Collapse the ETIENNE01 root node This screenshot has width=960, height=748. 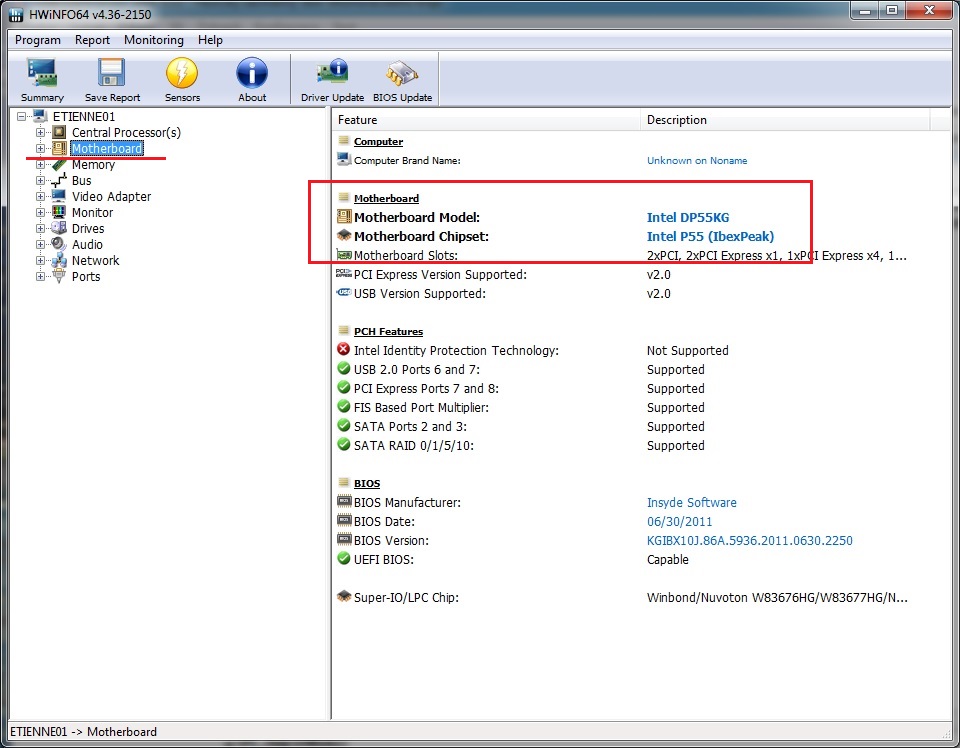[21, 116]
